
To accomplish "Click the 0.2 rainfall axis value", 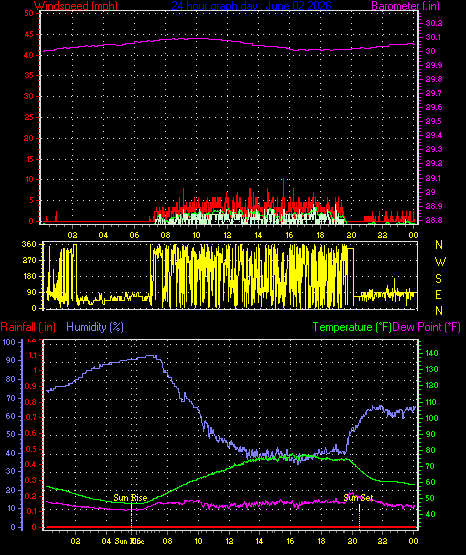I will pos(31,496).
